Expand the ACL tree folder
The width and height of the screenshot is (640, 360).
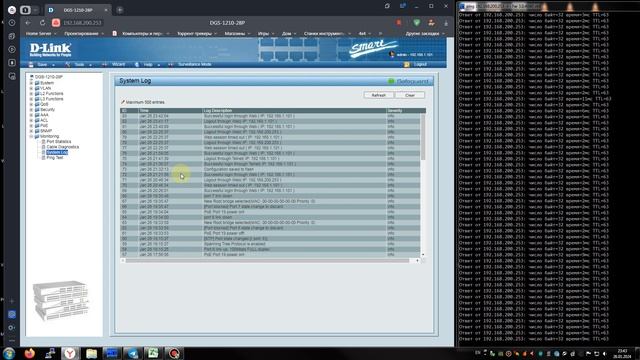pyautogui.click(x=31, y=120)
